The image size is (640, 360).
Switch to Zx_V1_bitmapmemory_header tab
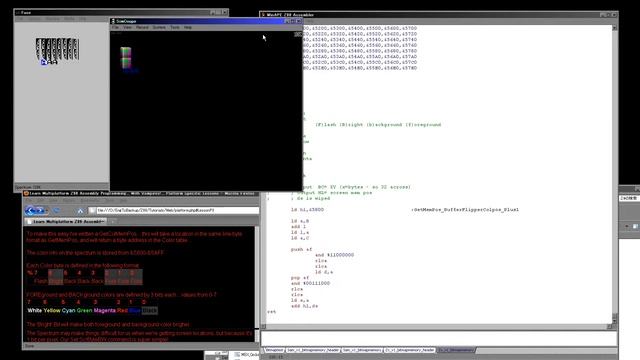(x=409, y=350)
